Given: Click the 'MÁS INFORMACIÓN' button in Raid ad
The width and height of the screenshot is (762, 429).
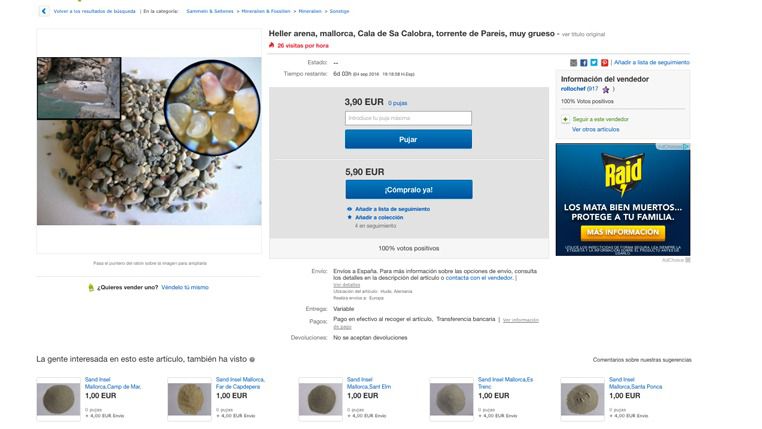Looking at the screenshot, I should [622, 232].
